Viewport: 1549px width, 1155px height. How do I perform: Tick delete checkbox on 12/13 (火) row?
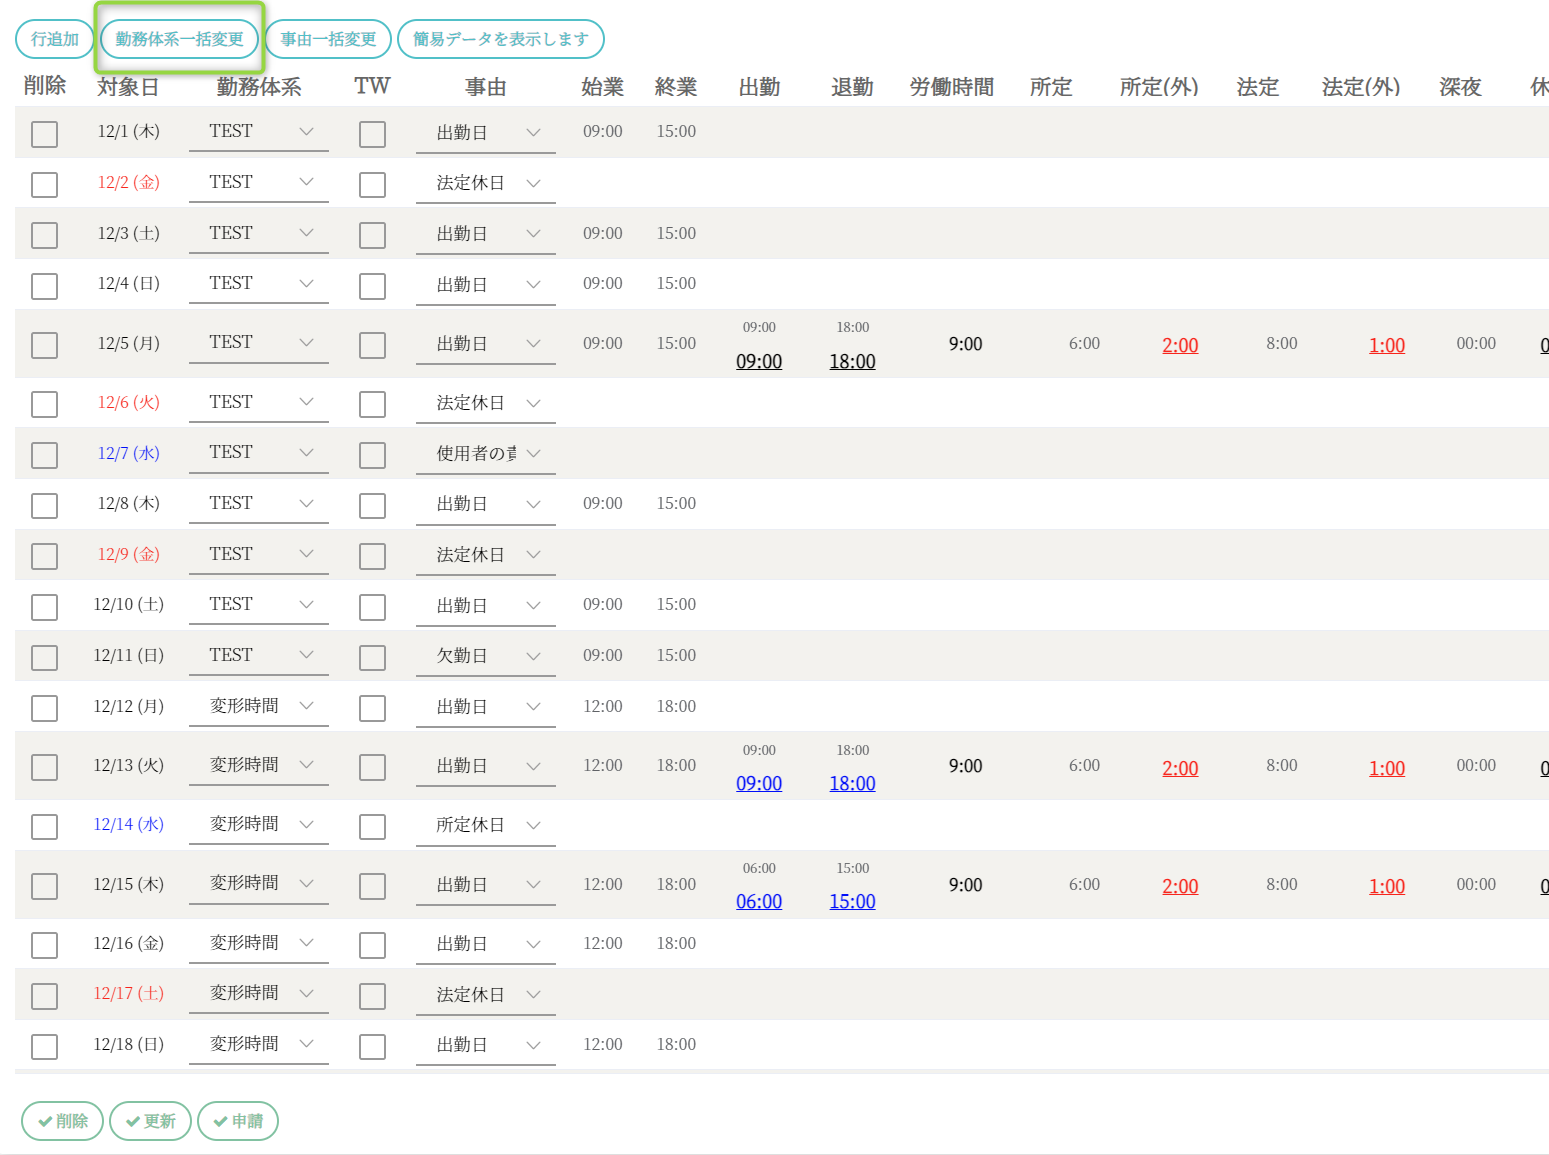(x=44, y=767)
